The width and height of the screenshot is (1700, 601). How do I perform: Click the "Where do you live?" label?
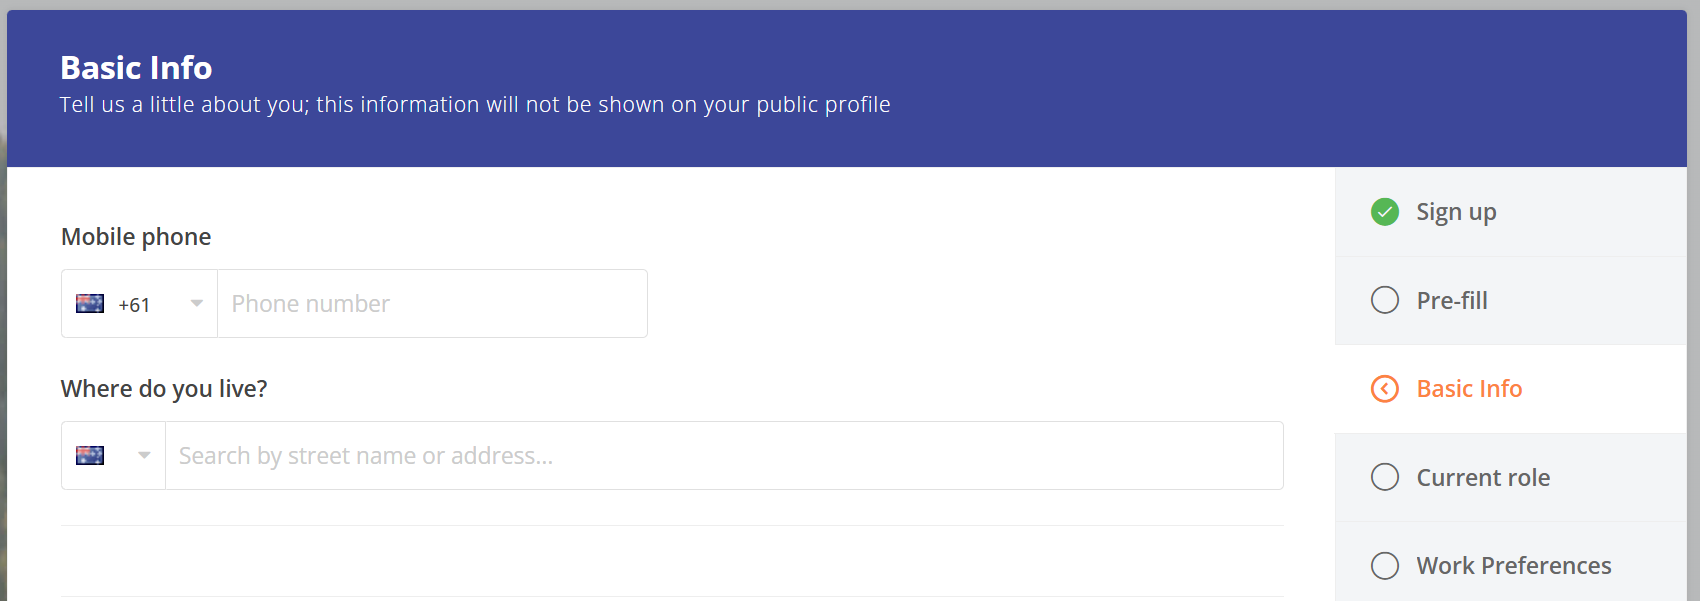coord(164,389)
